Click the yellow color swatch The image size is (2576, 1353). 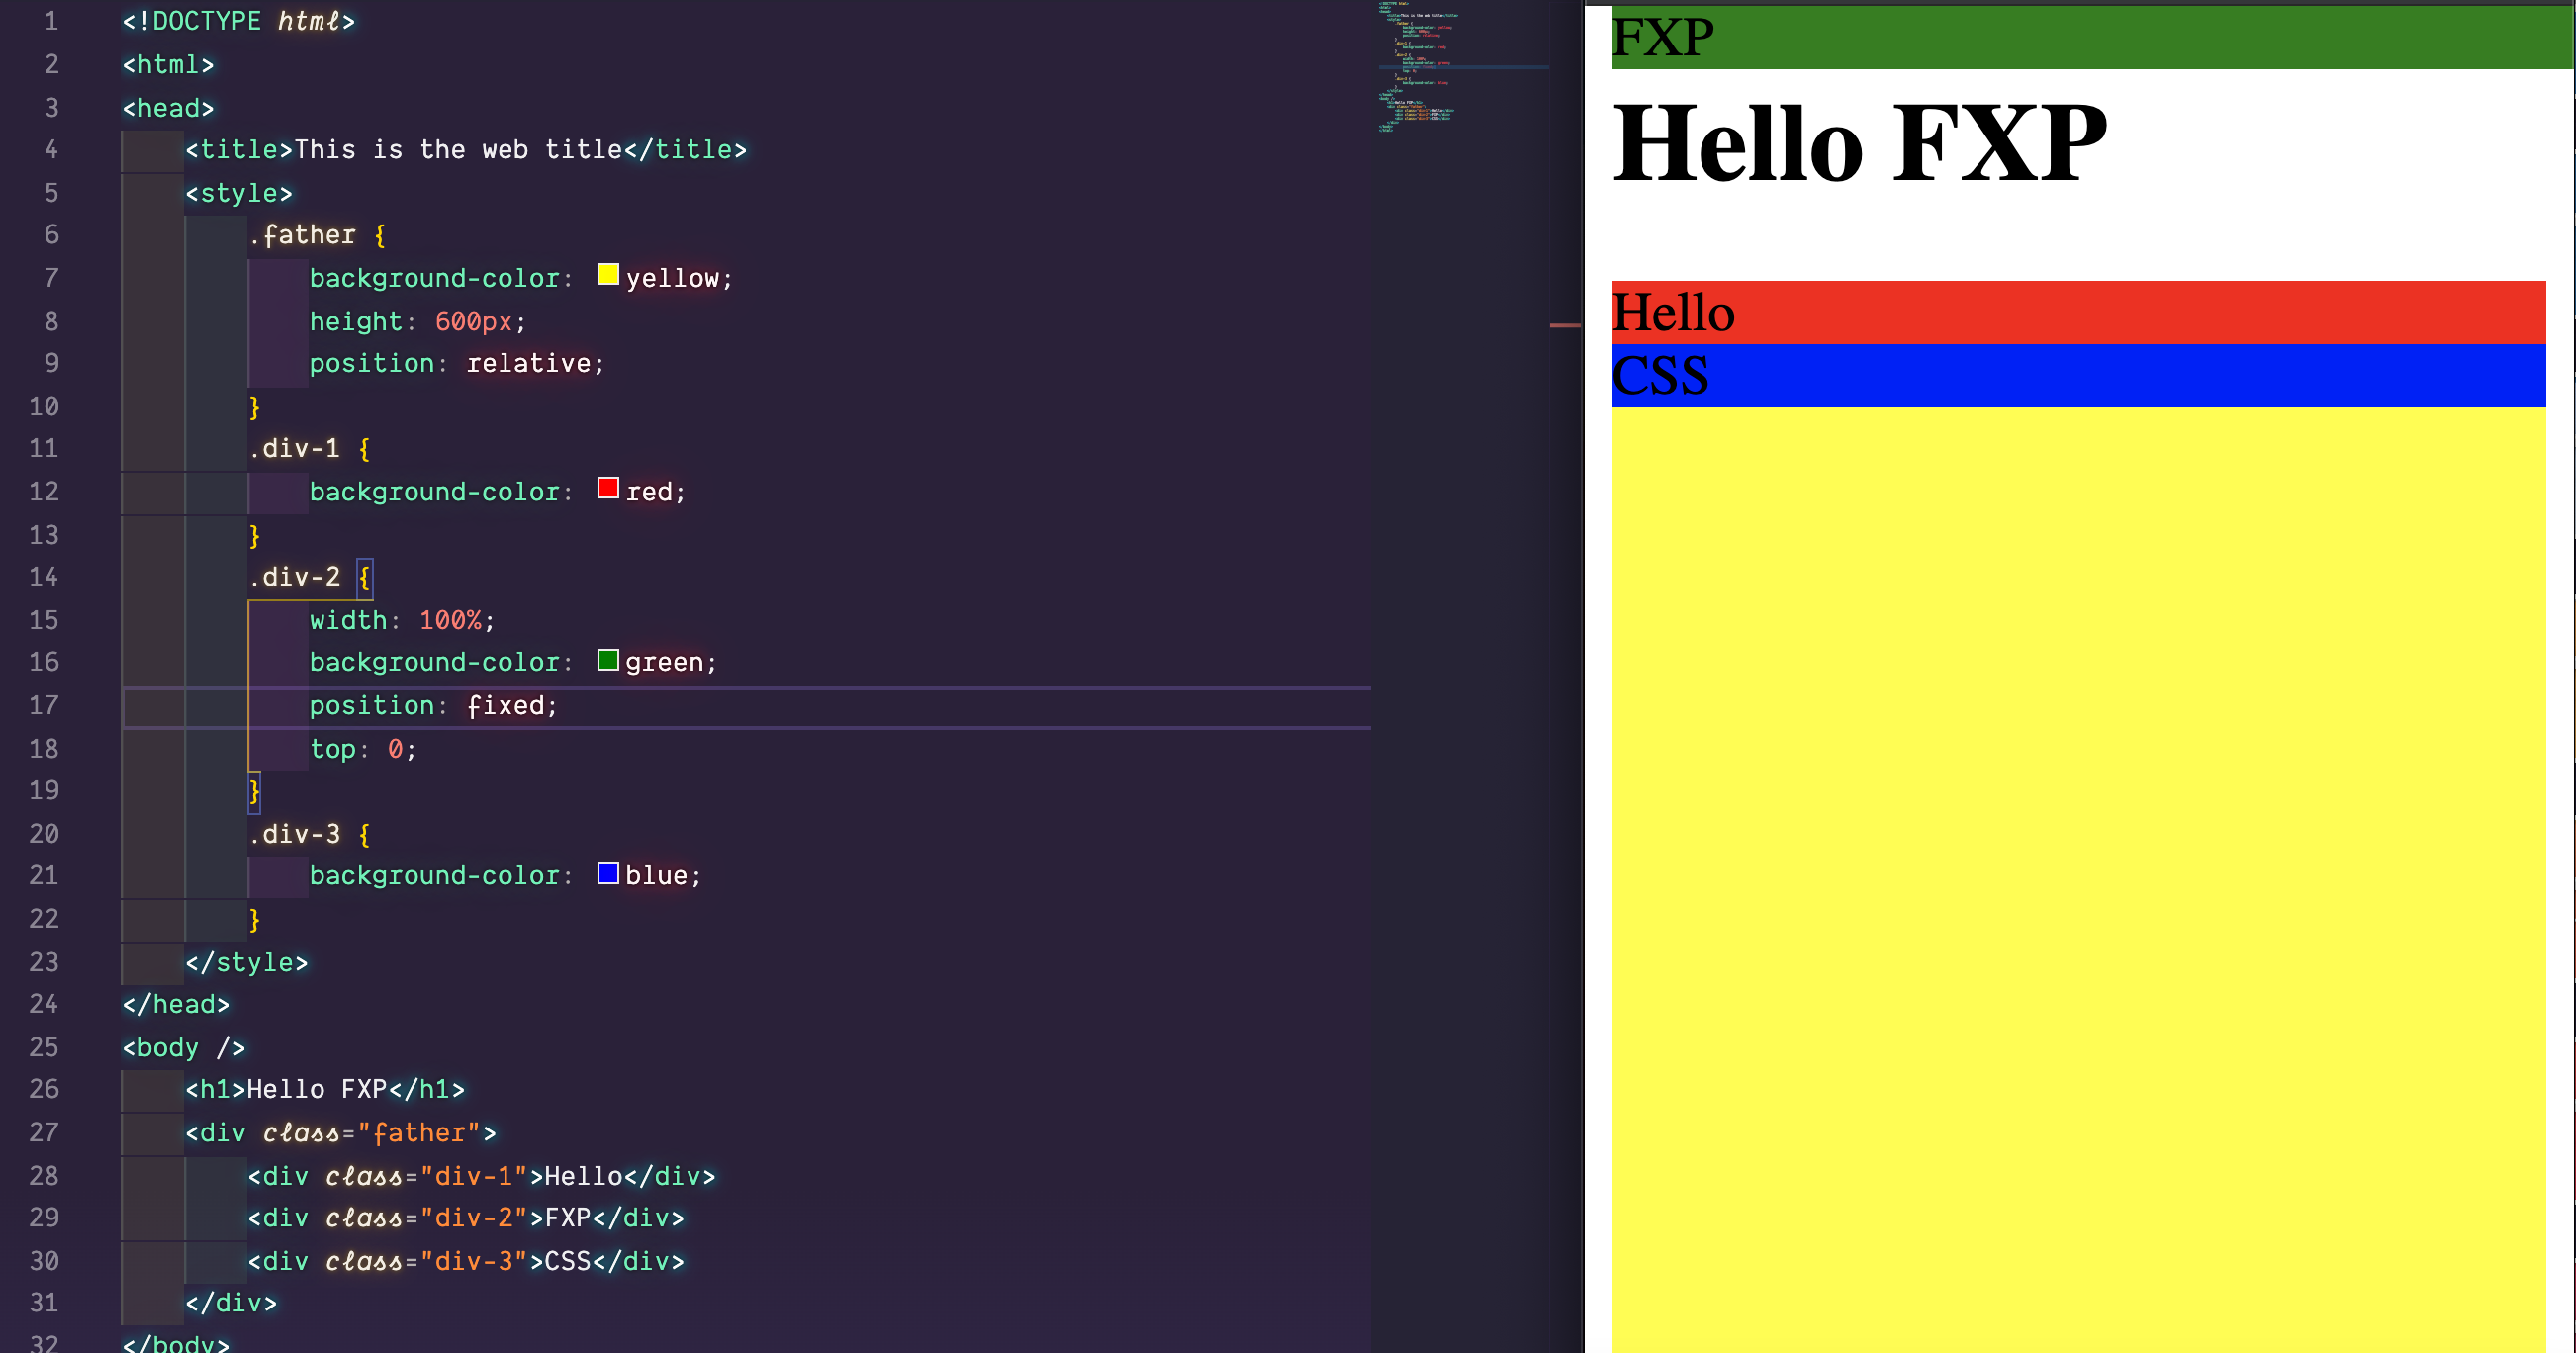click(607, 275)
